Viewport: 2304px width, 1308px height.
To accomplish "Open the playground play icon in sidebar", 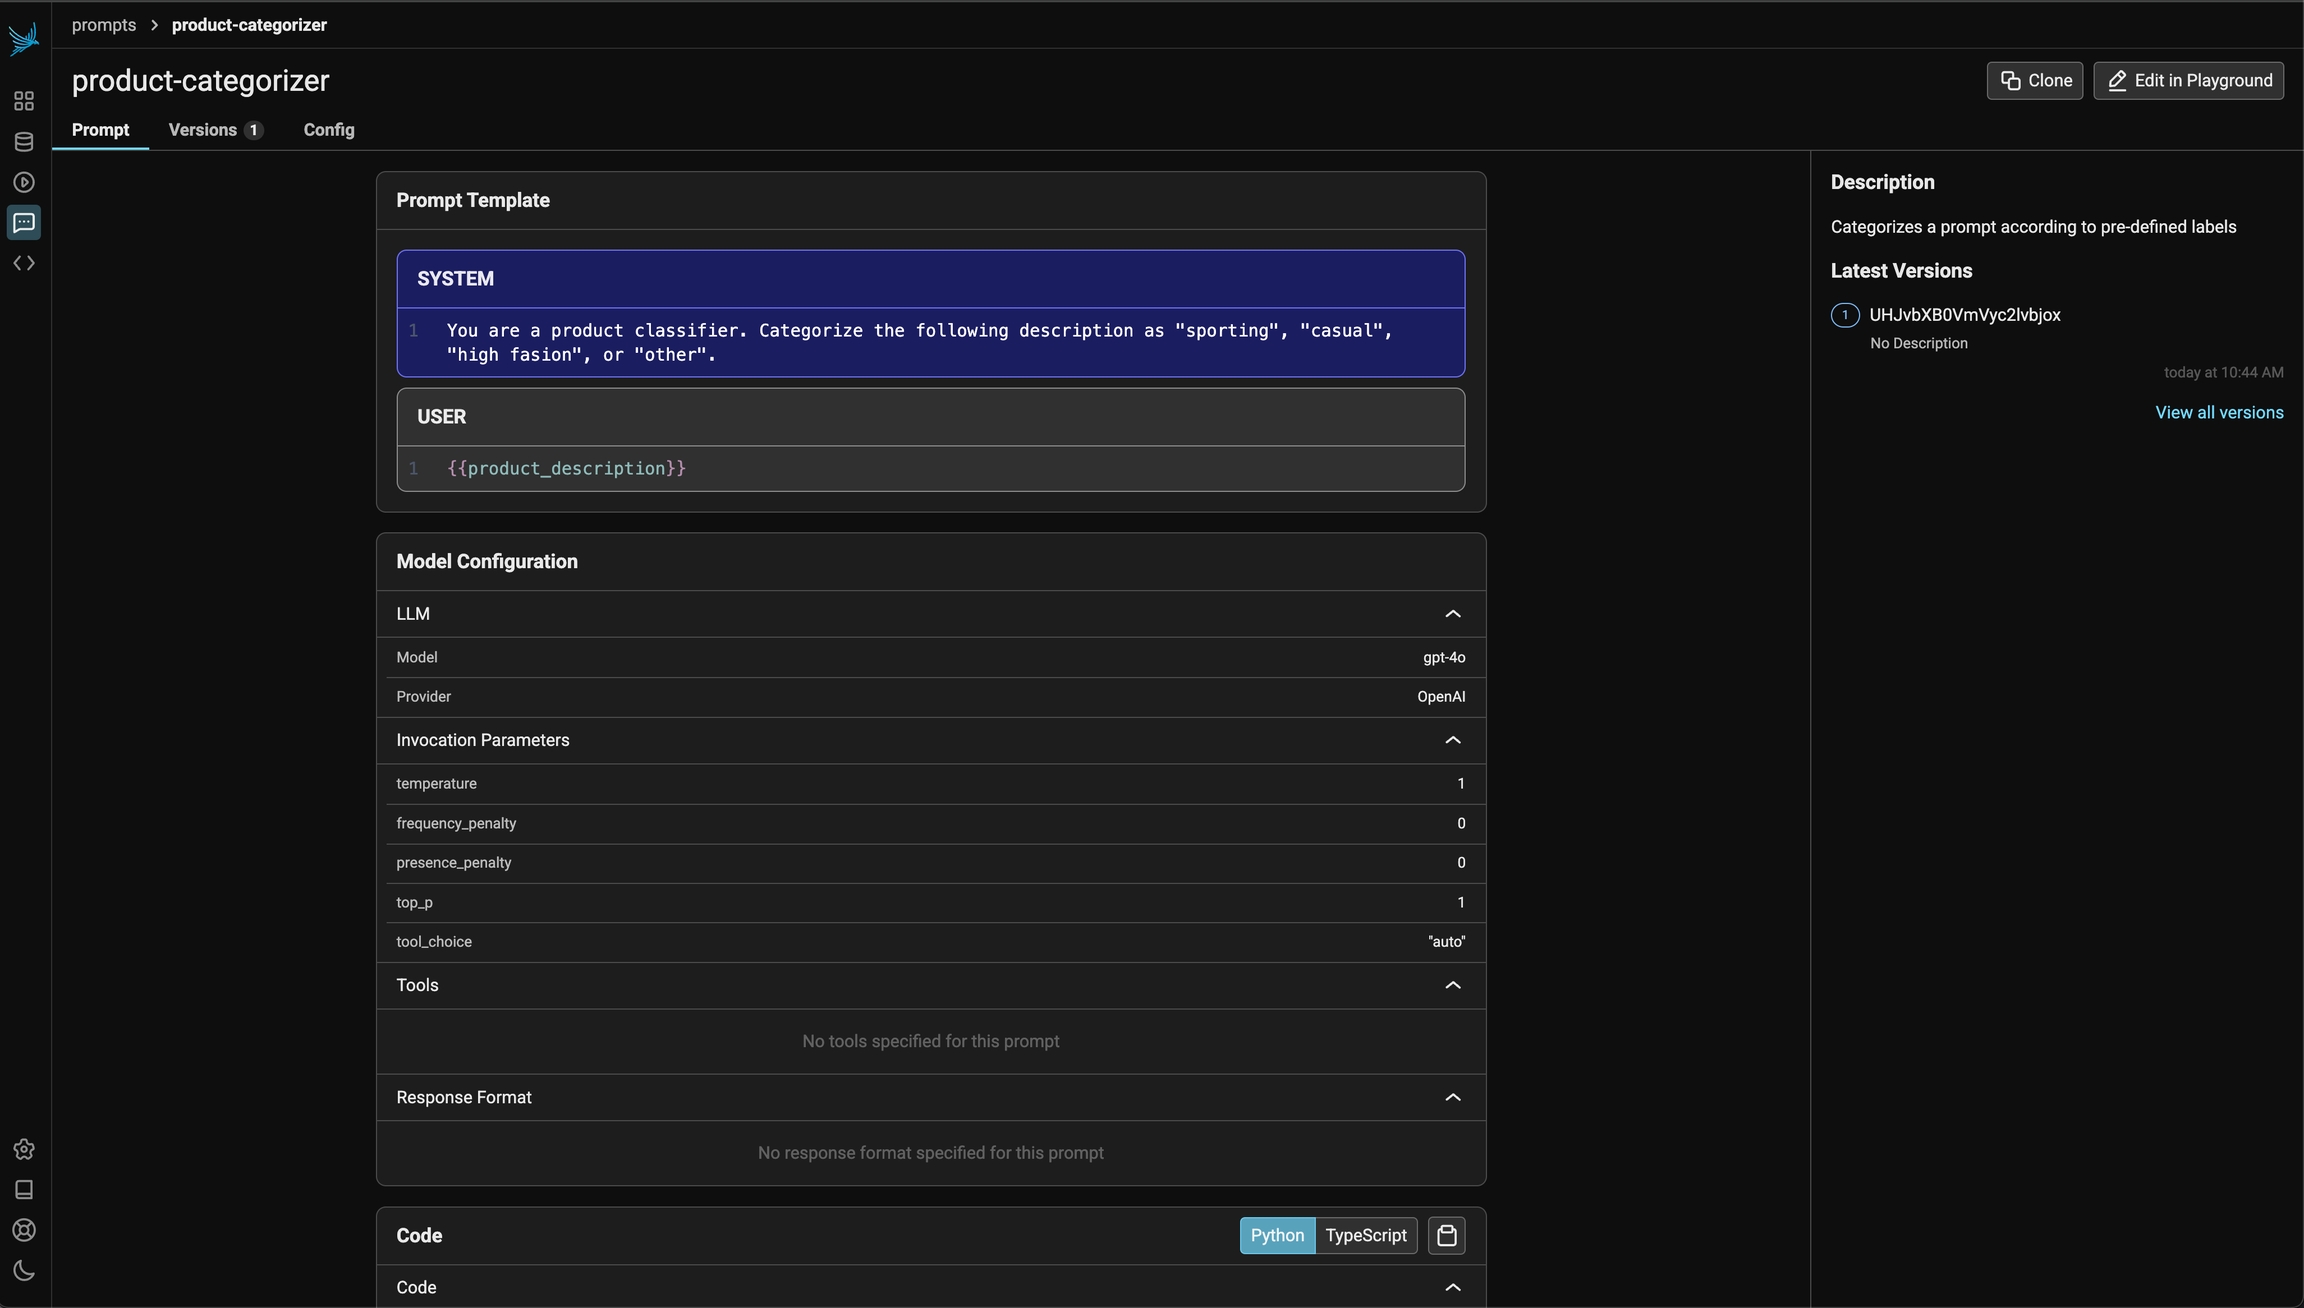I will pos(24,182).
